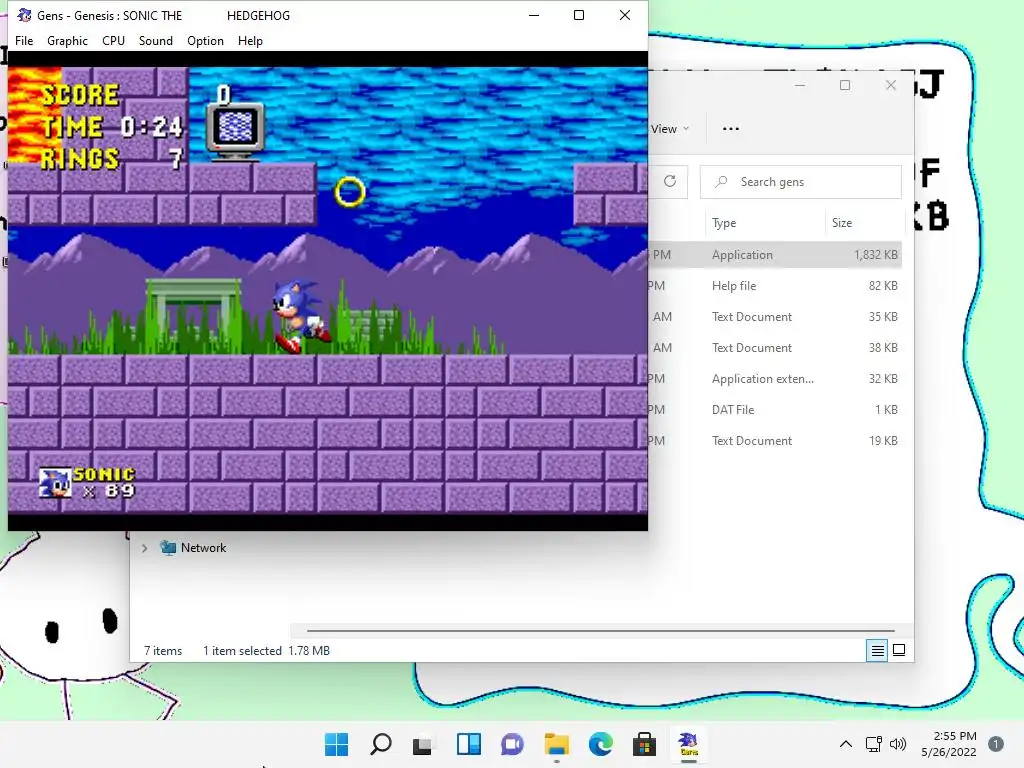
Task: Open the See more (three dots) menu in Explorer
Action: click(x=731, y=129)
